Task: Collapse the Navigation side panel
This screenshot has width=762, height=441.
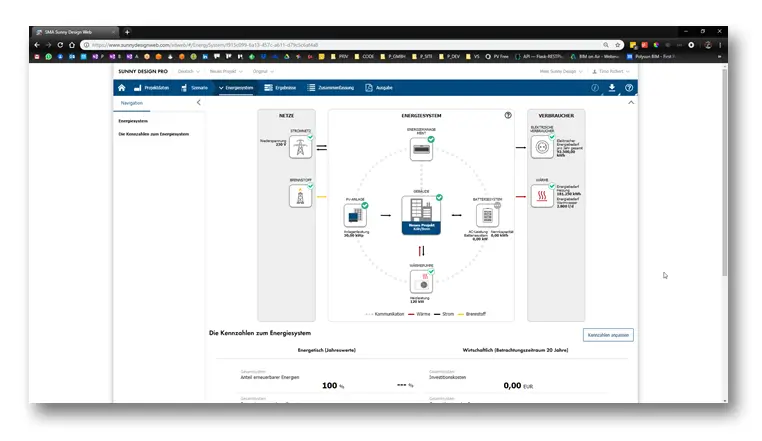Action: tap(198, 103)
